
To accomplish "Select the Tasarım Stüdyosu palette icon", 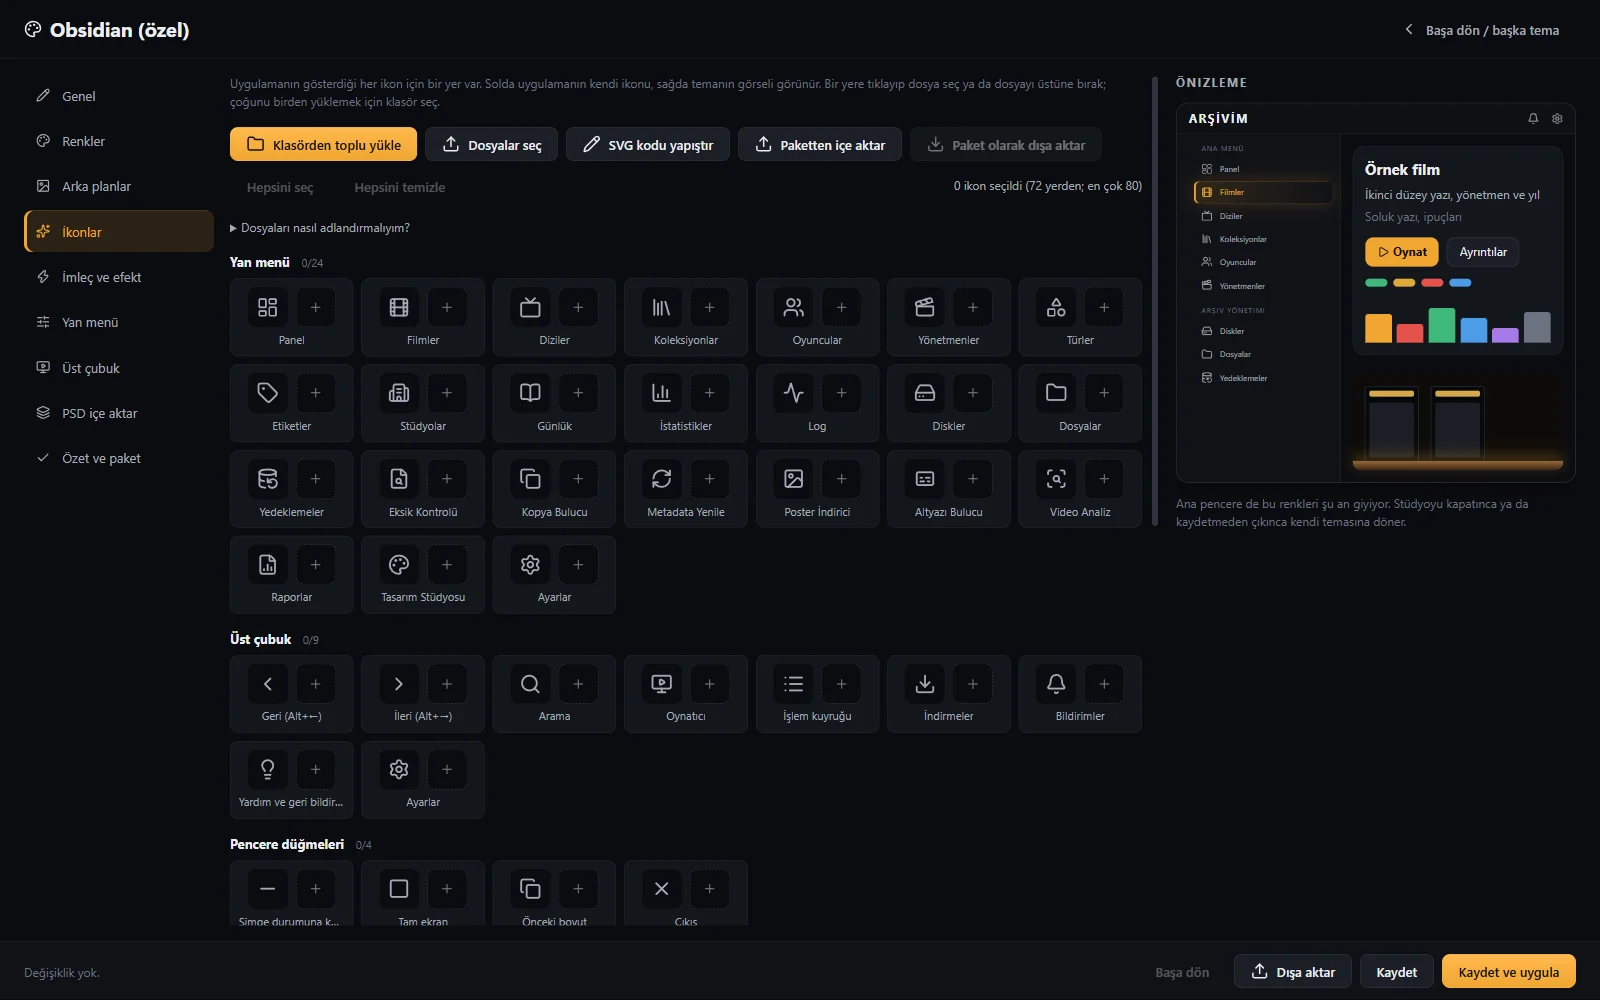I will tap(399, 564).
